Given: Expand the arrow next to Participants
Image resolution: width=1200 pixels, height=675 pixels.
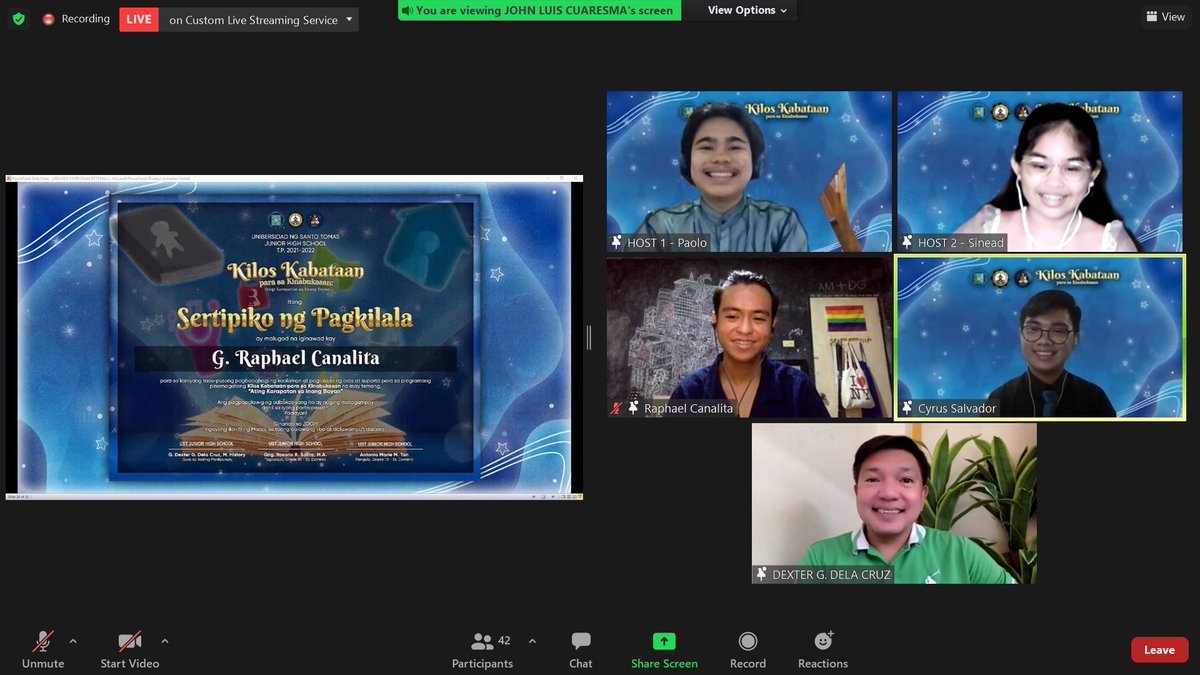Looking at the screenshot, I should (532, 641).
